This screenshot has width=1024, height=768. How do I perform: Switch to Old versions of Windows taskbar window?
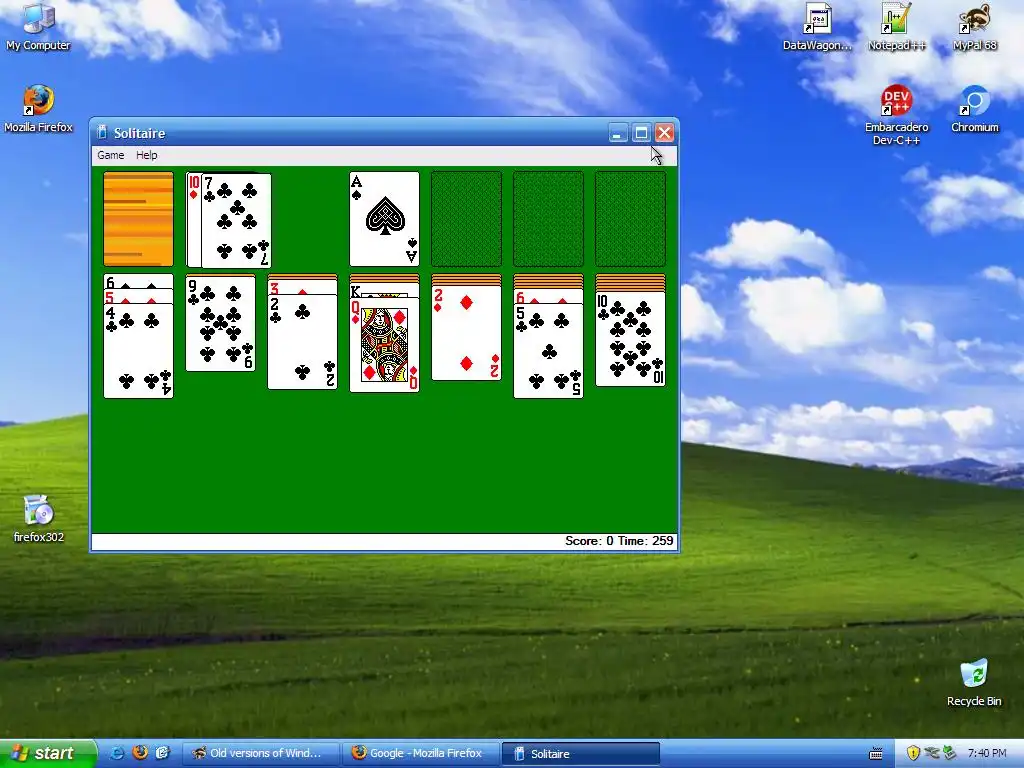click(259, 753)
